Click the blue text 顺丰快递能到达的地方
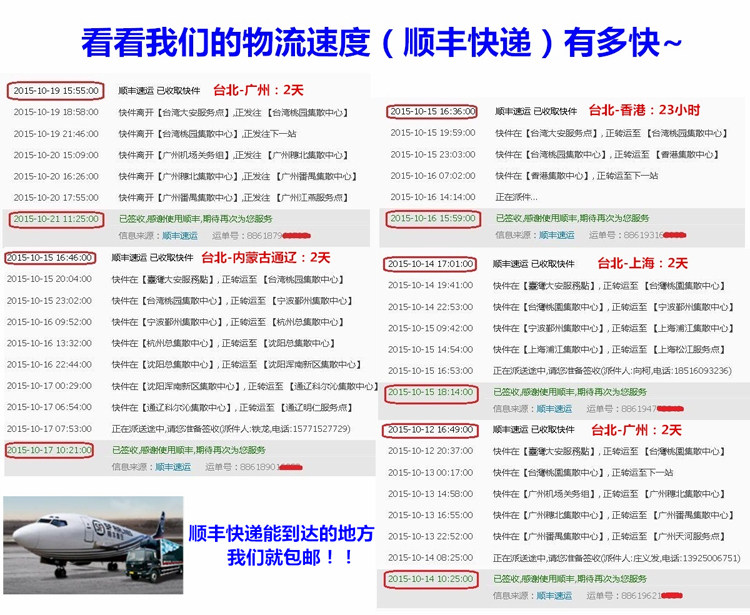 pyautogui.click(x=281, y=534)
